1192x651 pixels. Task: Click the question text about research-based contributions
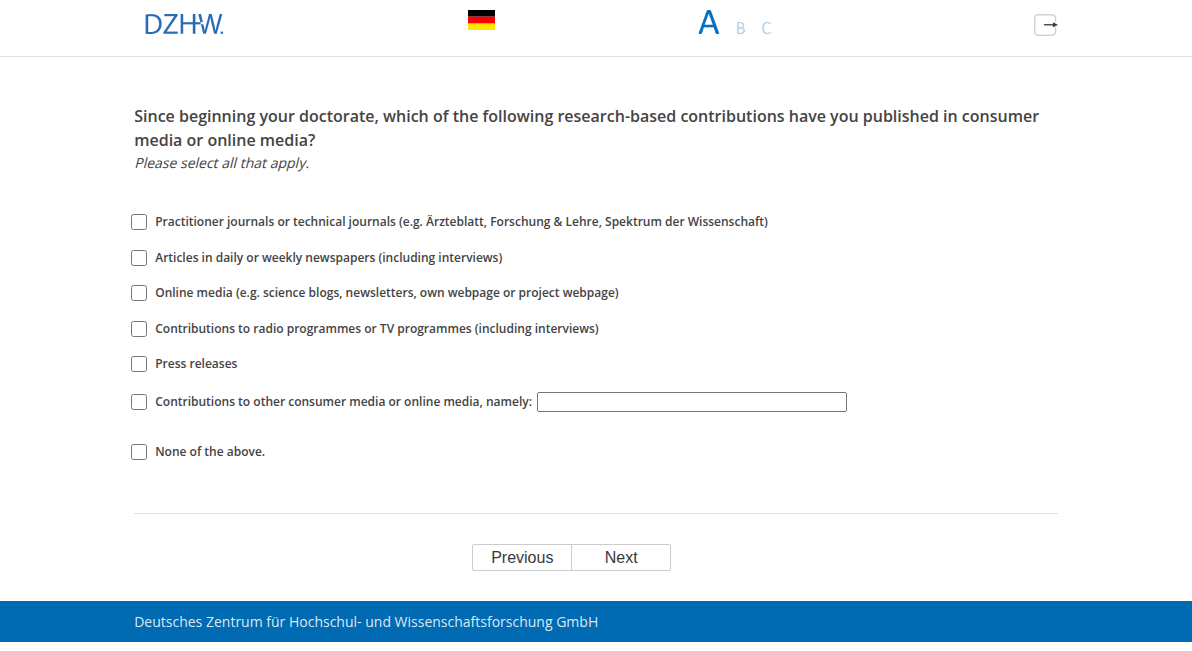pyautogui.click(x=587, y=128)
